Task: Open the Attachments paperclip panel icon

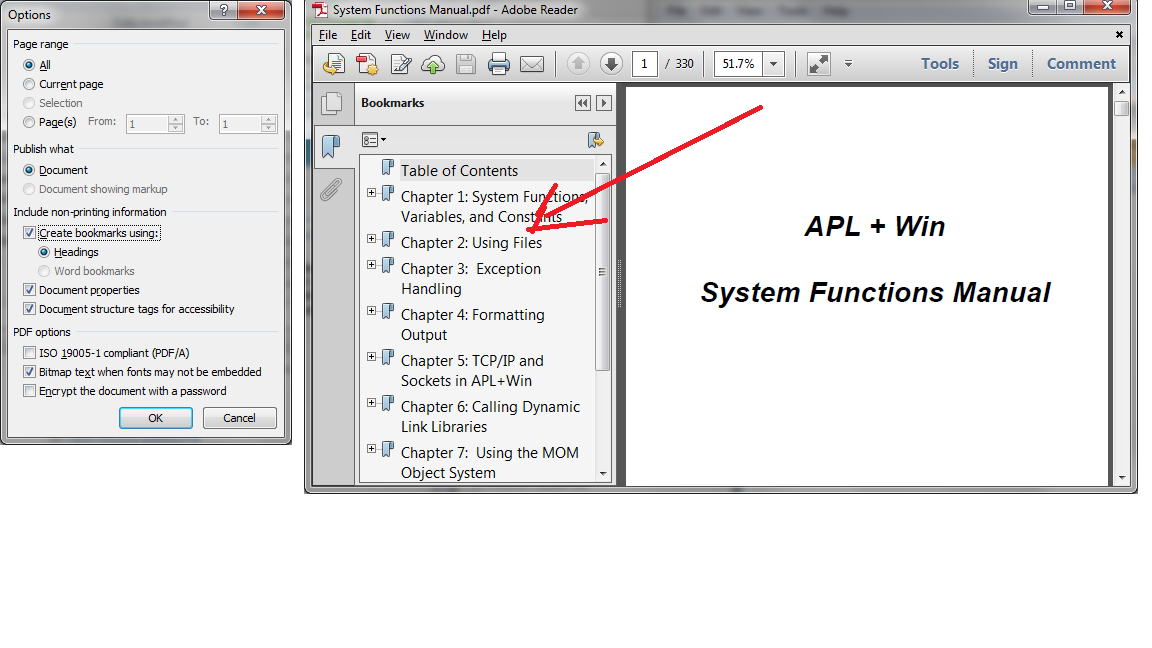Action: [331, 190]
